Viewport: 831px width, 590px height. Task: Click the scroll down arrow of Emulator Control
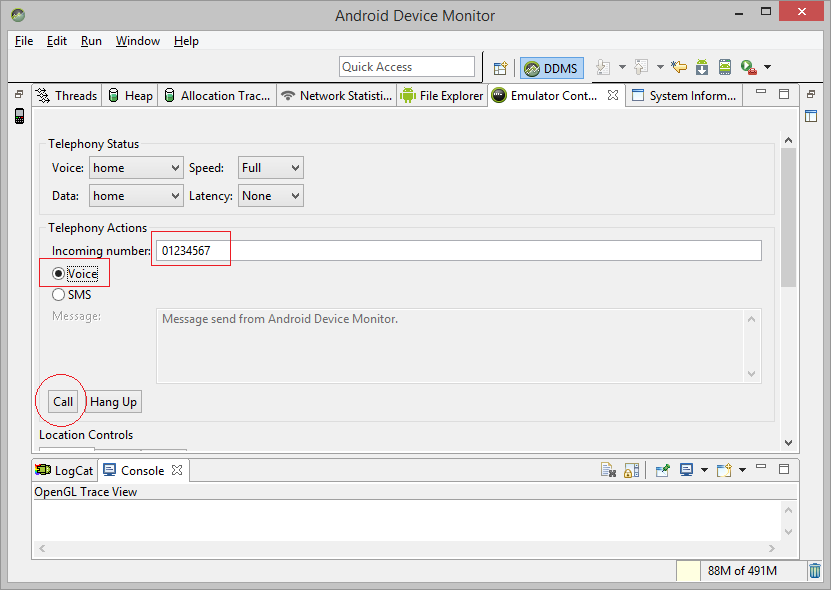tap(789, 443)
